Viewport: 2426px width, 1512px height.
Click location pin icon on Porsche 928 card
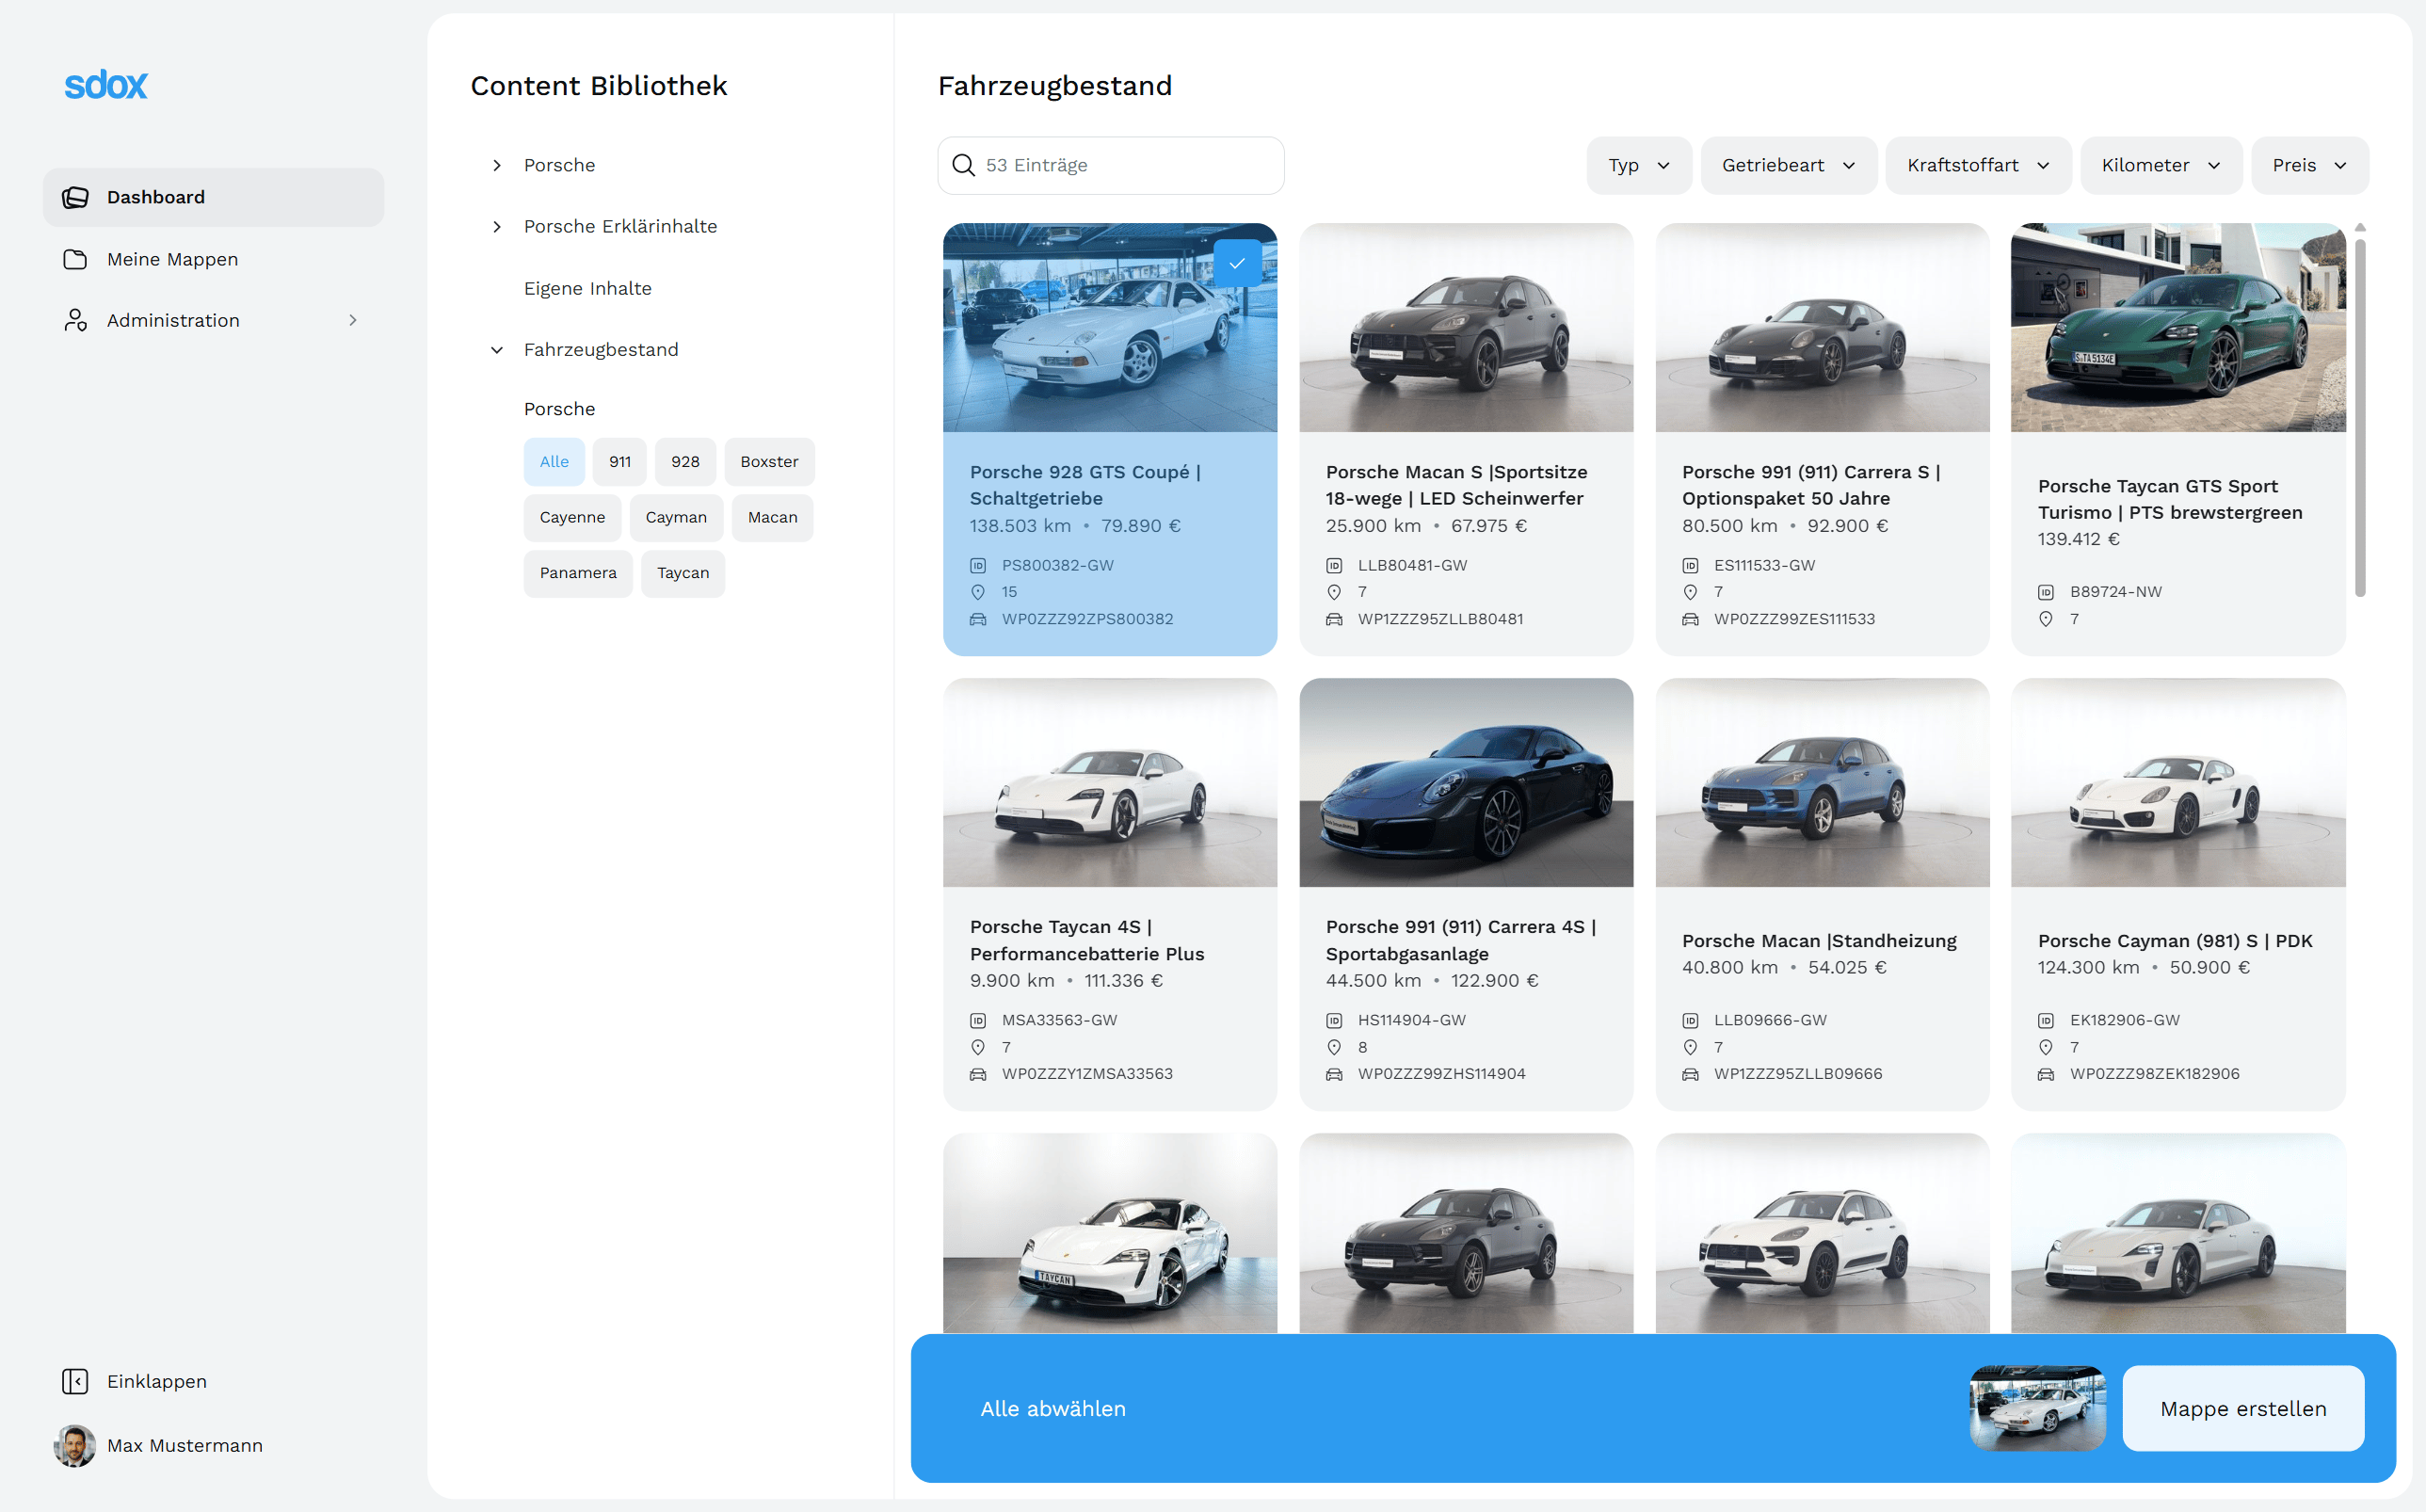point(978,592)
